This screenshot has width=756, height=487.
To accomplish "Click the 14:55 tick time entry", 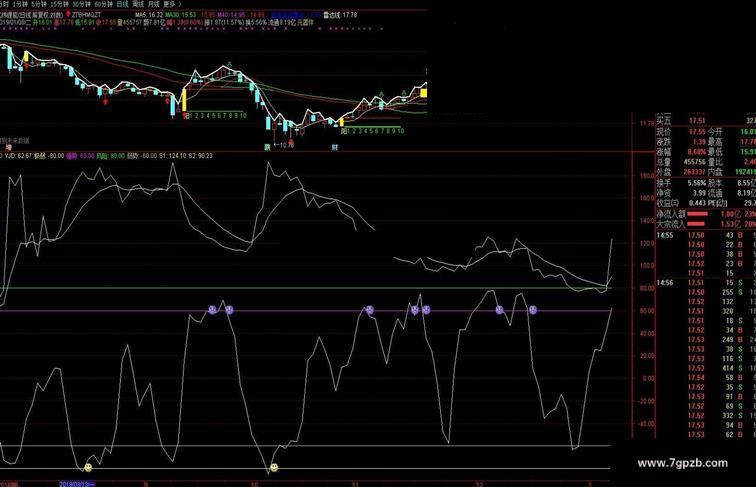I will [664, 235].
